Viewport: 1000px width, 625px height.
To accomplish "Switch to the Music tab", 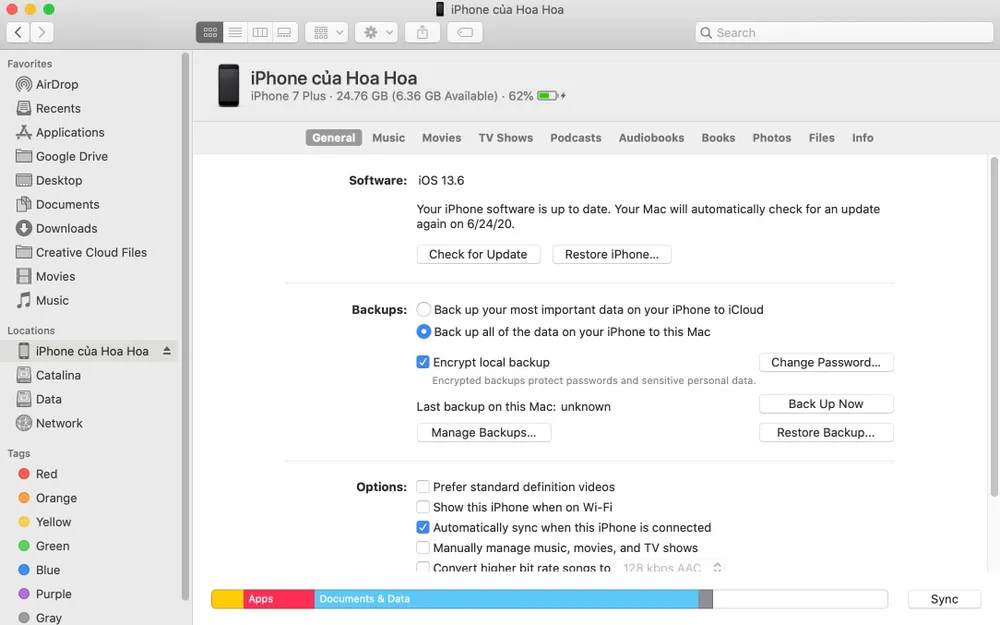I will click(388, 138).
